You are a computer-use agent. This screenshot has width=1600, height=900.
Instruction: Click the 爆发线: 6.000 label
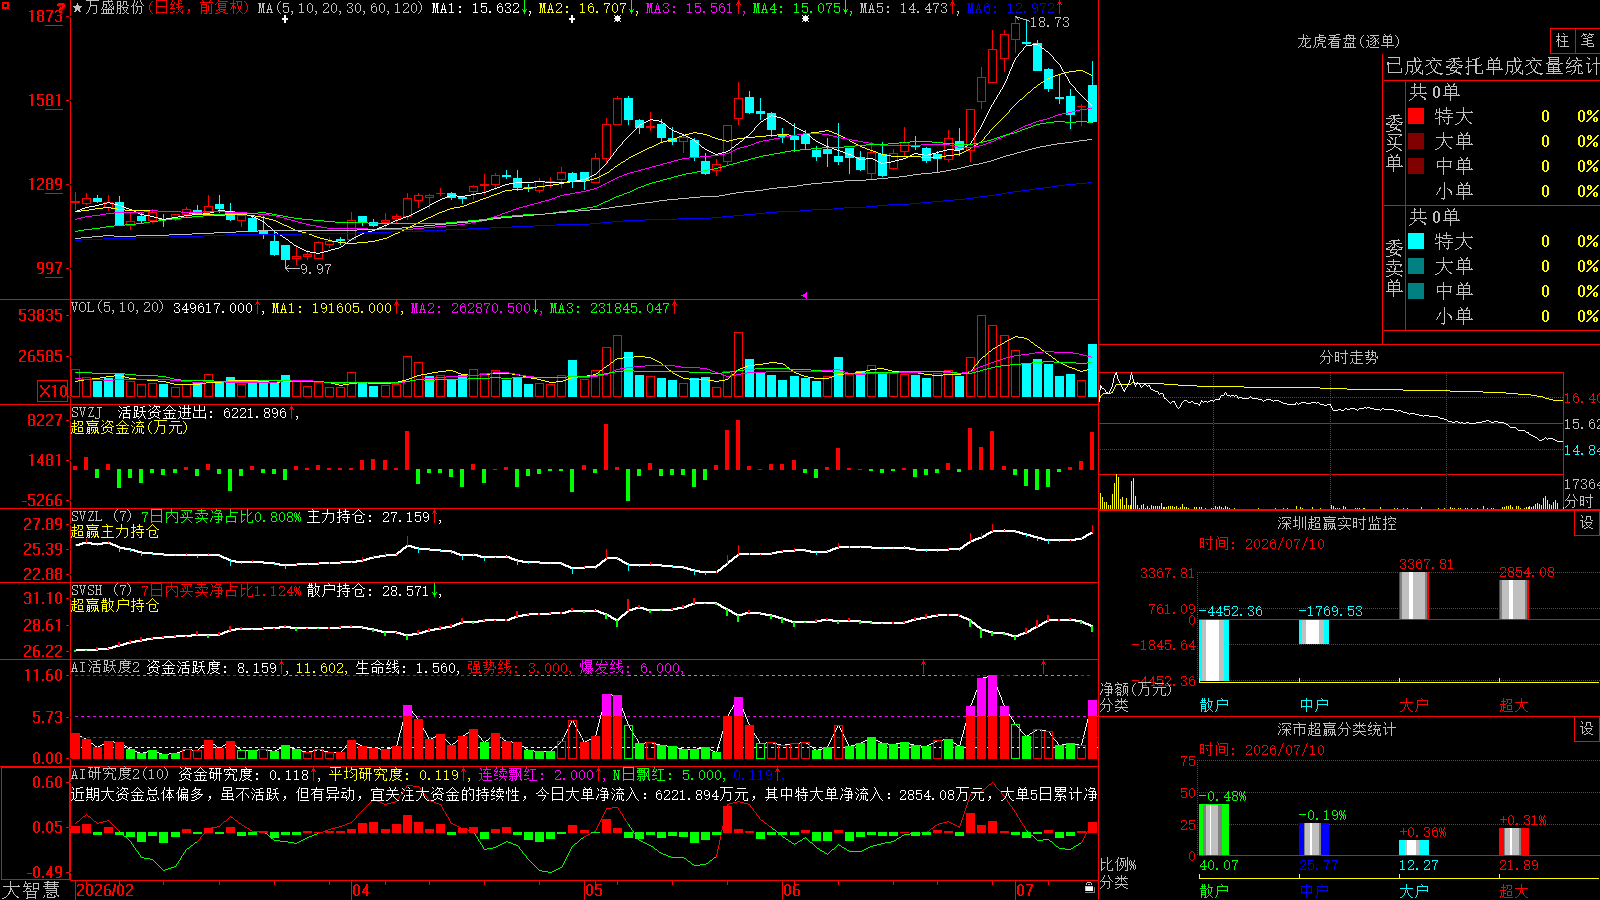(631, 668)
